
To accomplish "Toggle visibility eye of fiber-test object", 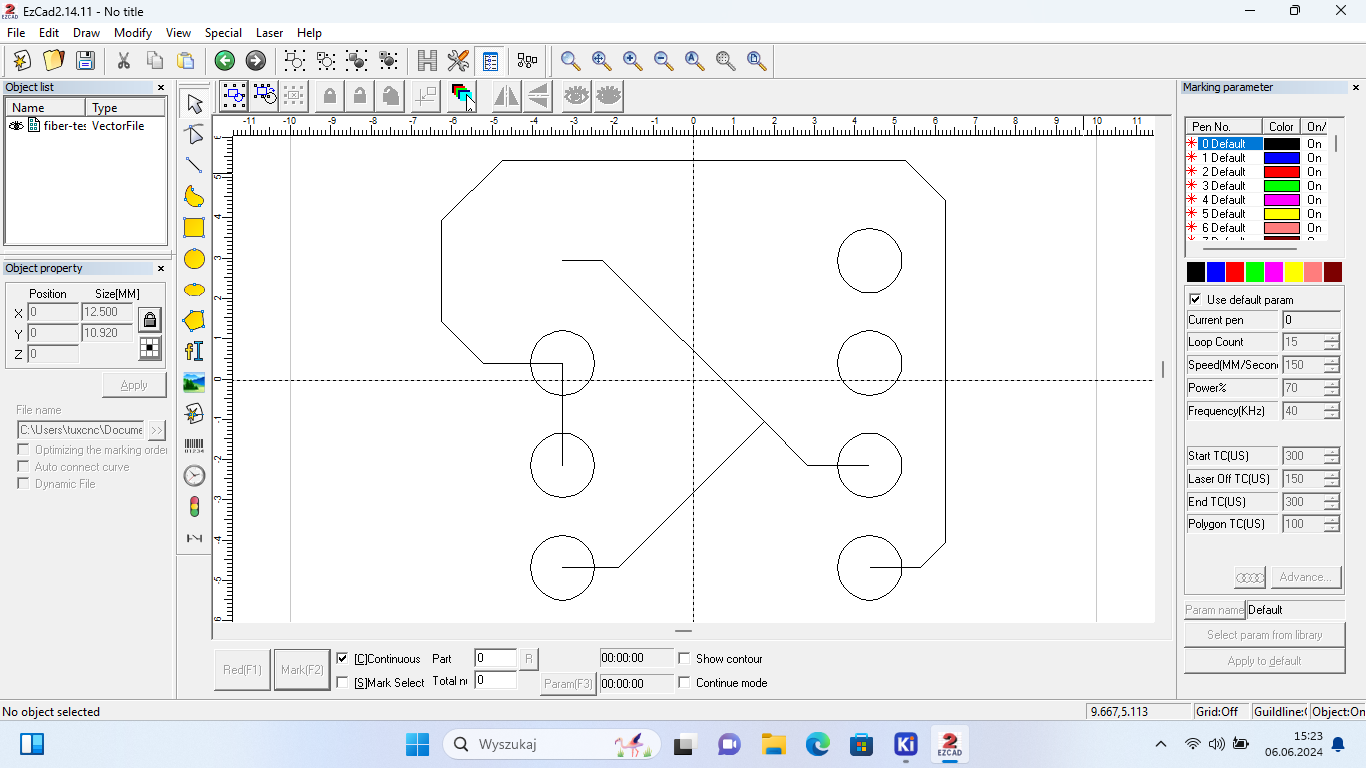I will [16, 126].
